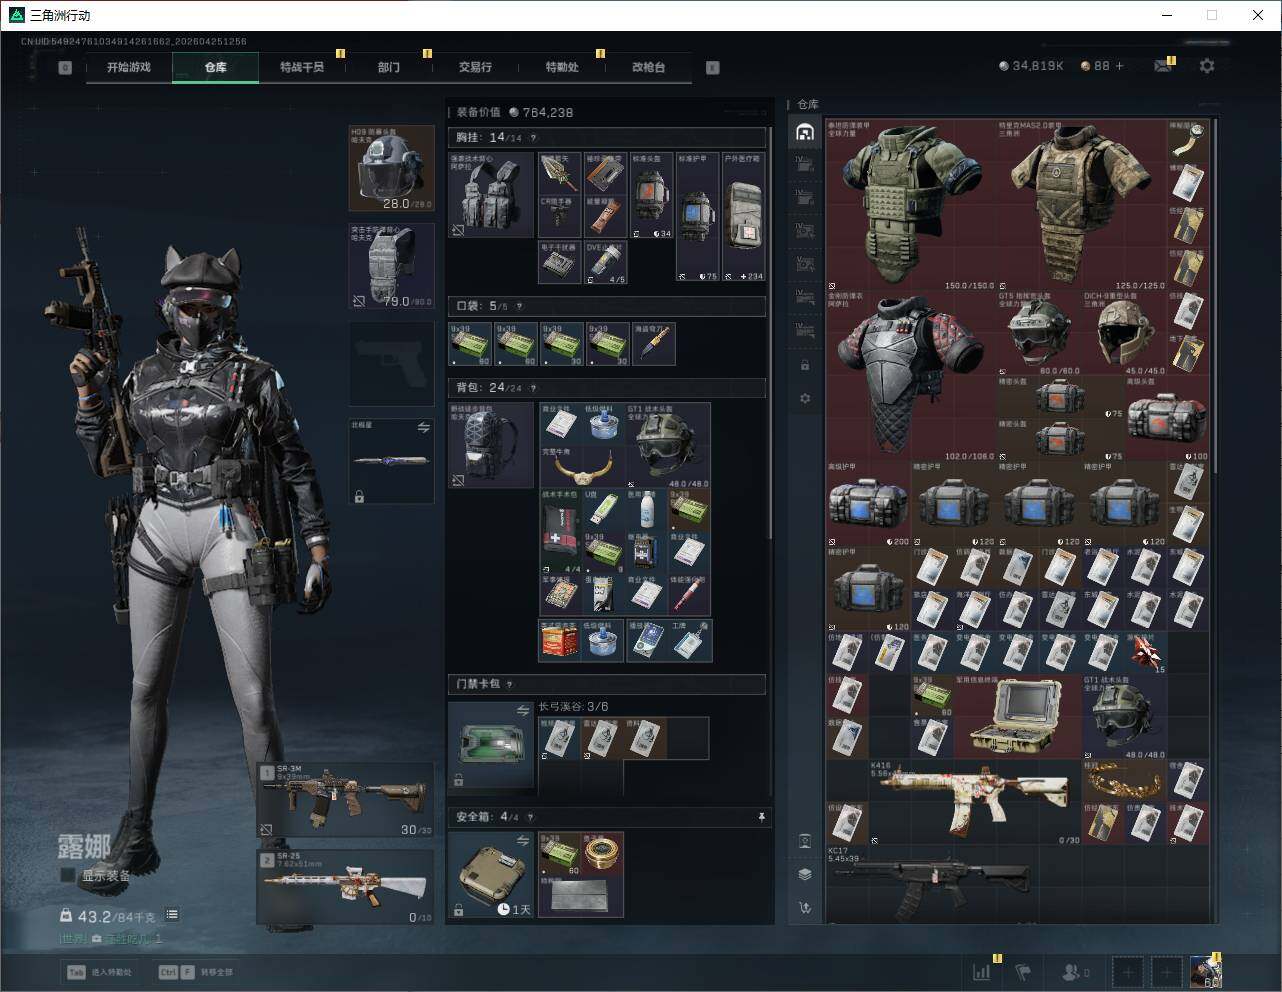Screen dimensions: 1282x992
Task: Click the empty pistol slot
Action: click(x=391, y=362)
